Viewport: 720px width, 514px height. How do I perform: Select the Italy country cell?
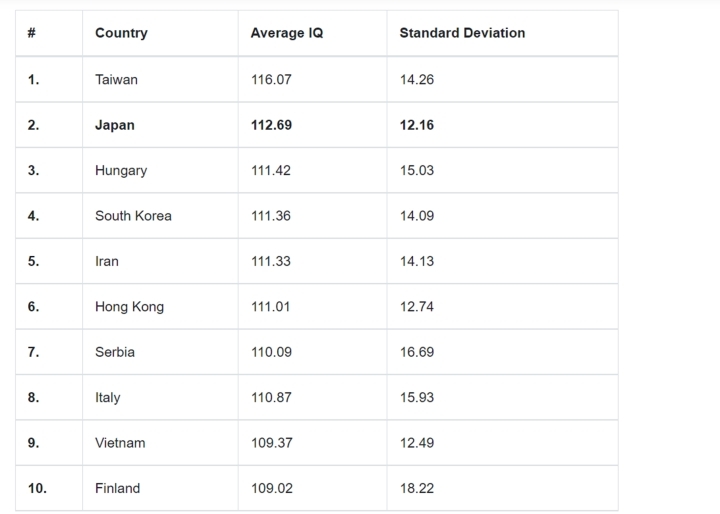pyautogui.click(x=108, y=397)
